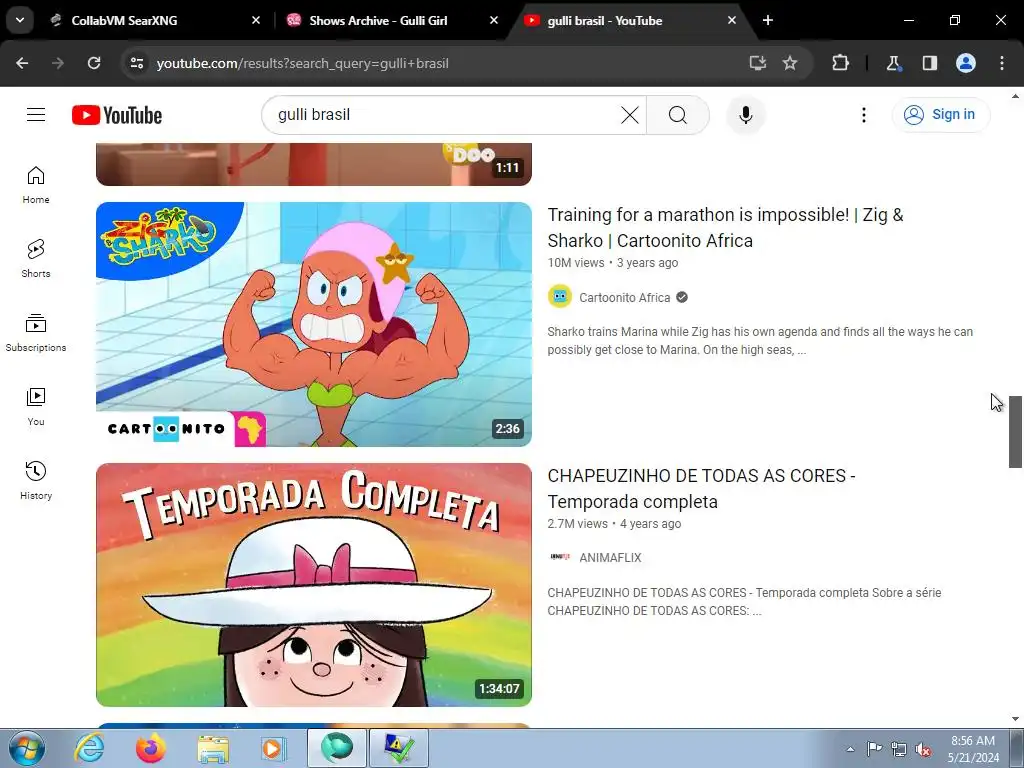Open the Action Center flag icon
This screenshot has height=768, width=1024.
[874, 749]
